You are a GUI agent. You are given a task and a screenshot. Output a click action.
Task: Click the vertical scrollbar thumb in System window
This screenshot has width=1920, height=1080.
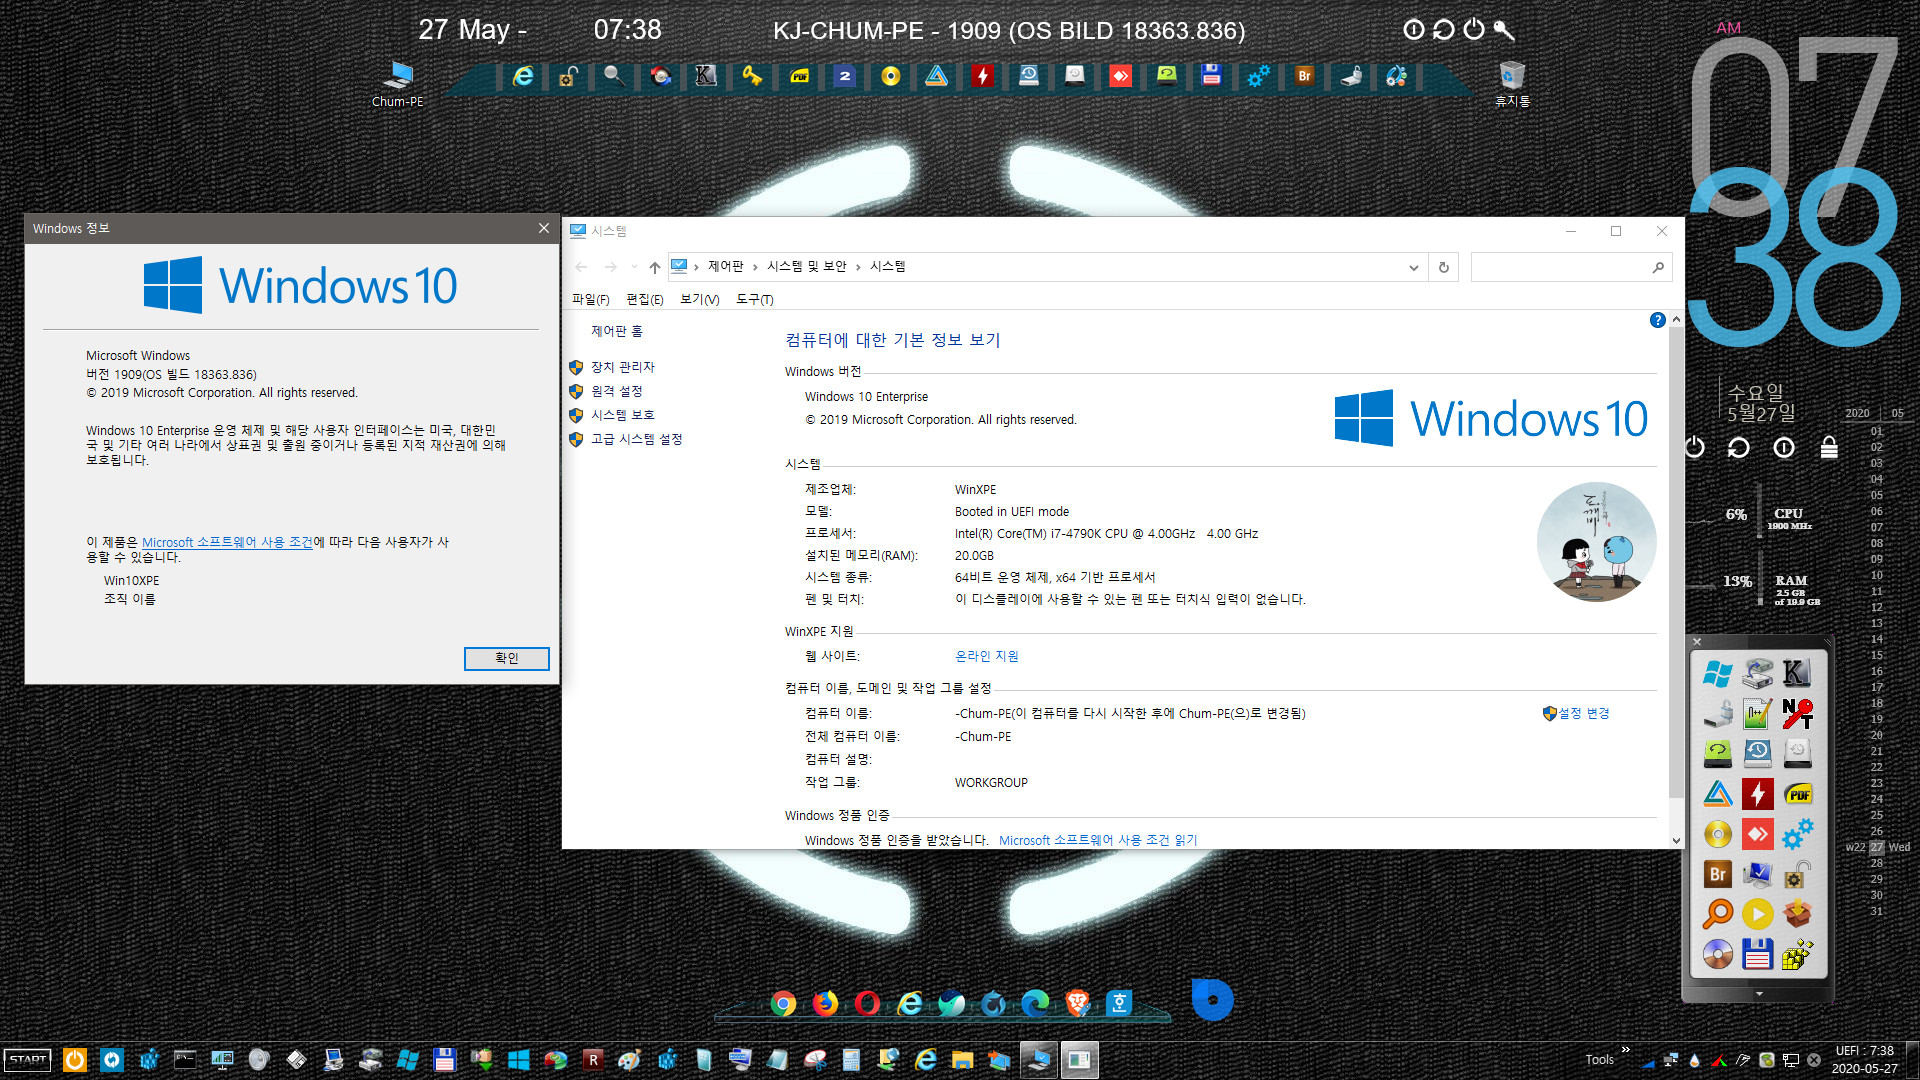tap(1676, 560)
